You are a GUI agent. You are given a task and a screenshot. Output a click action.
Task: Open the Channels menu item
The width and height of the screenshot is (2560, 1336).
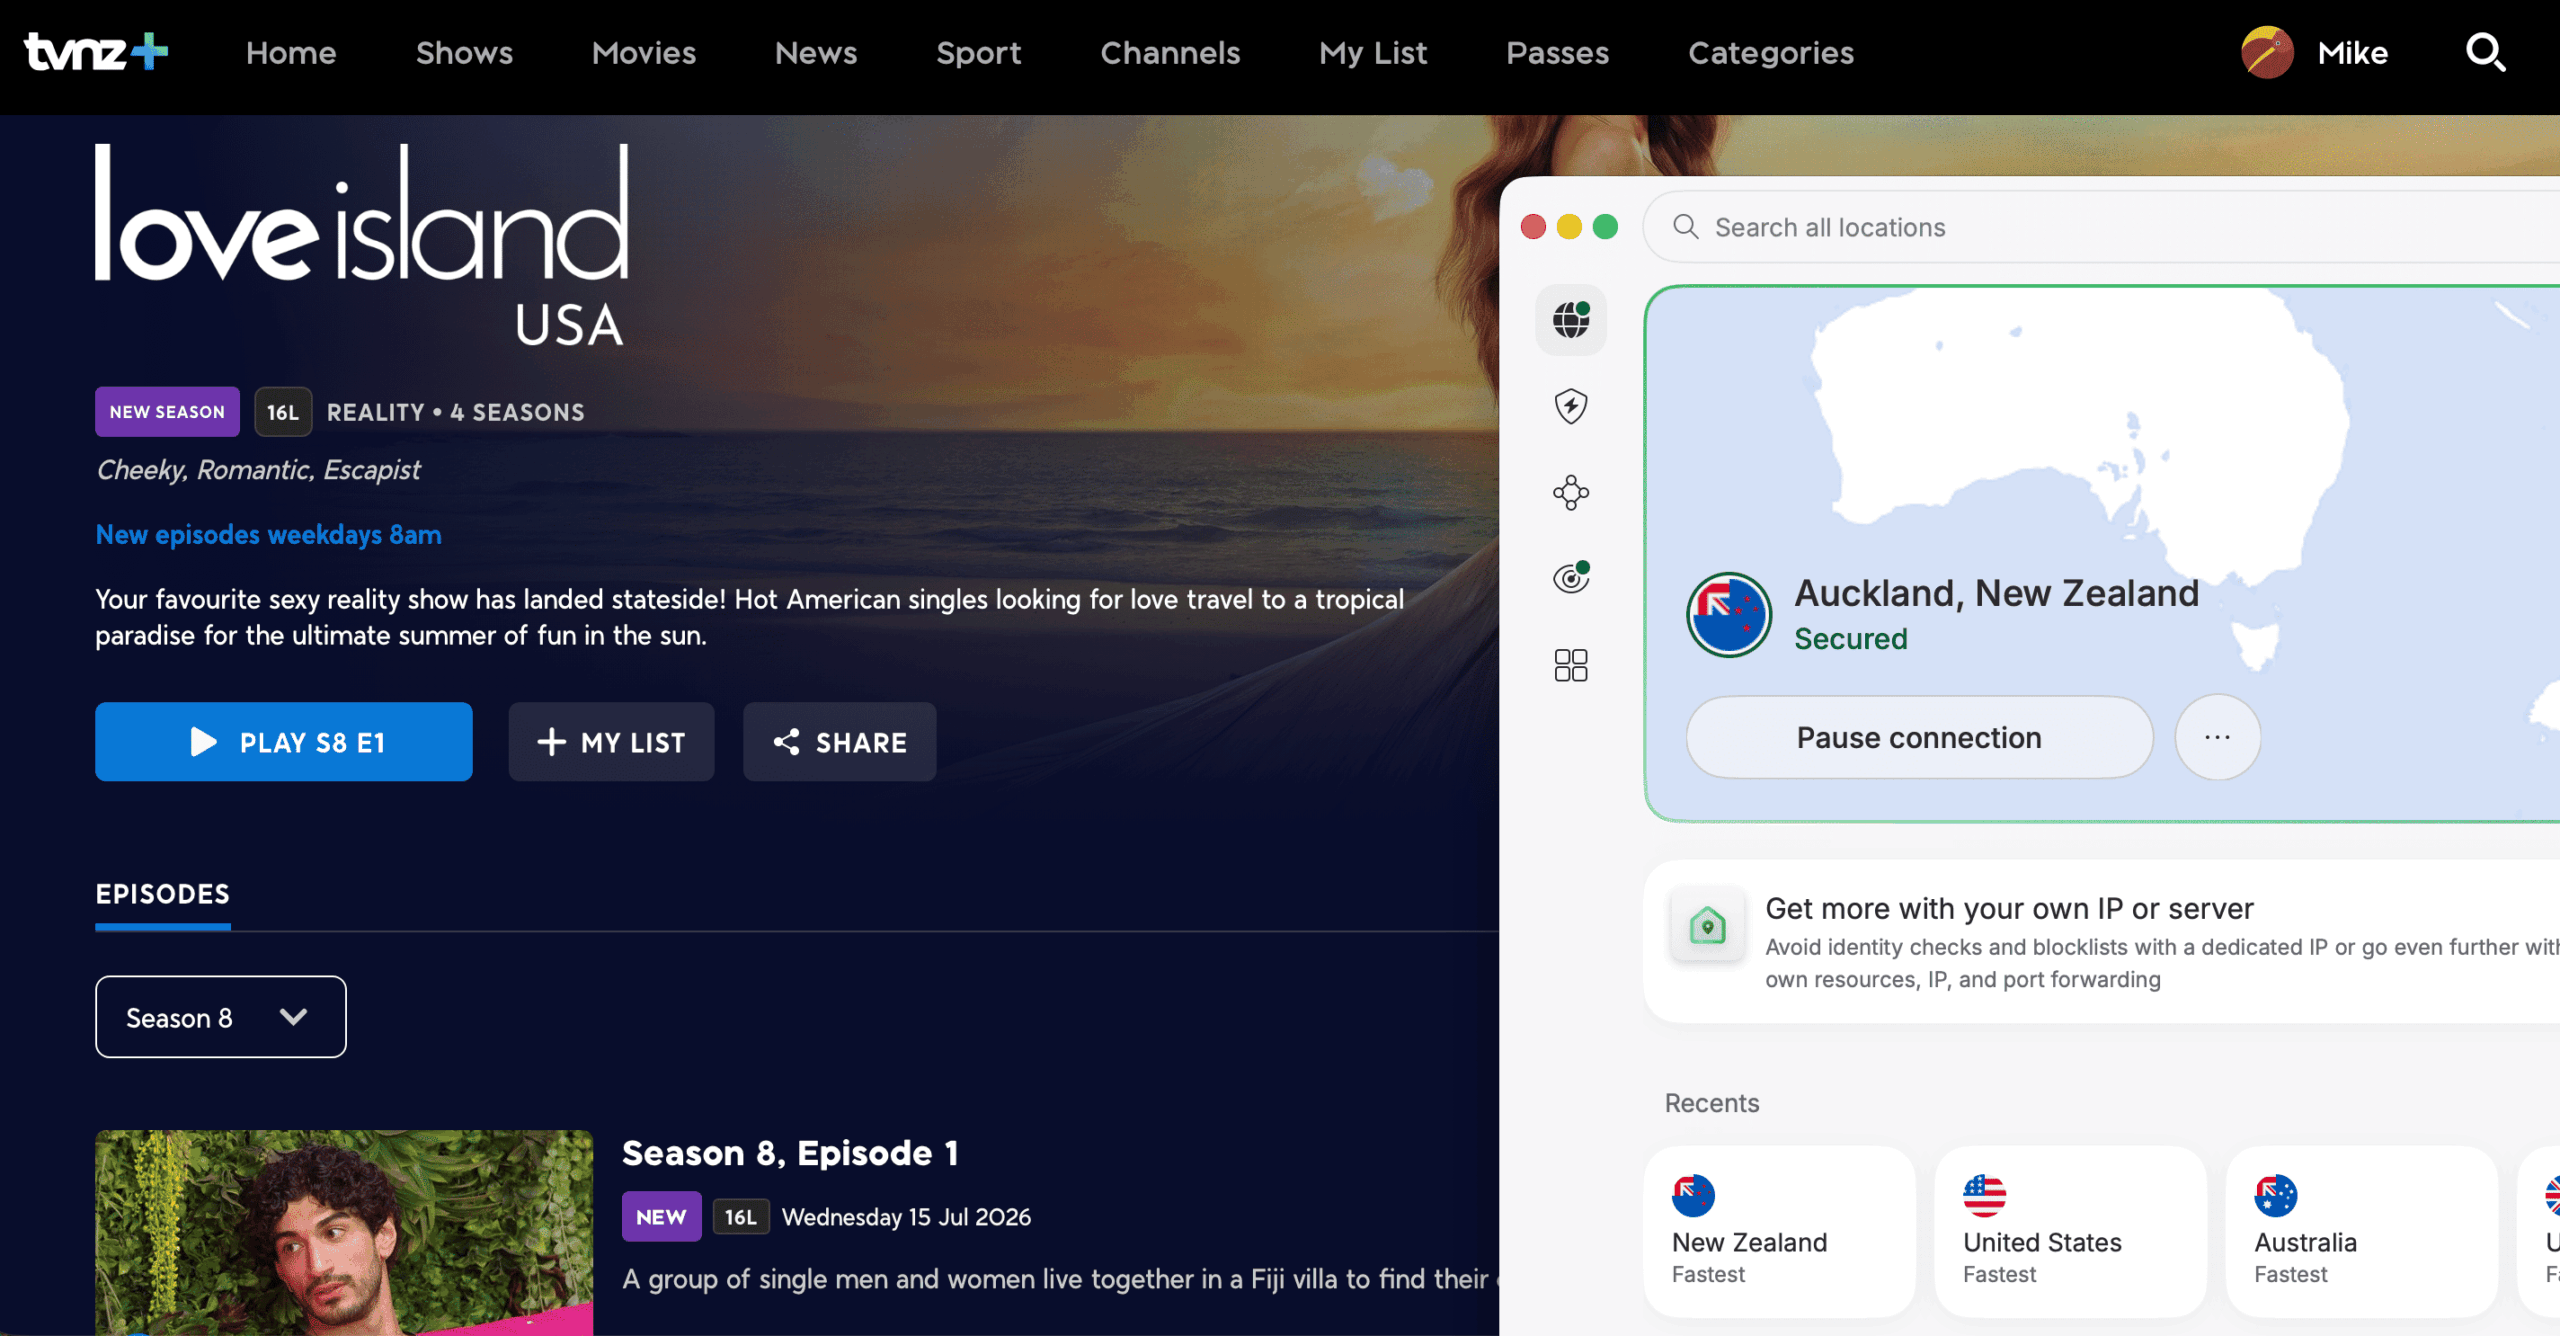(1170, 52)
